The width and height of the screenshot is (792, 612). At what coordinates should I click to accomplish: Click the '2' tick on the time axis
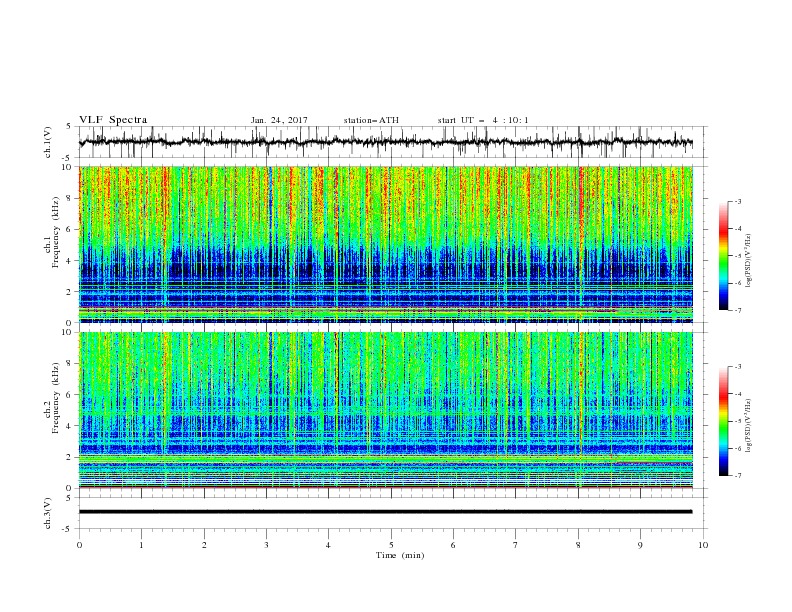click(x=204, y=545)
